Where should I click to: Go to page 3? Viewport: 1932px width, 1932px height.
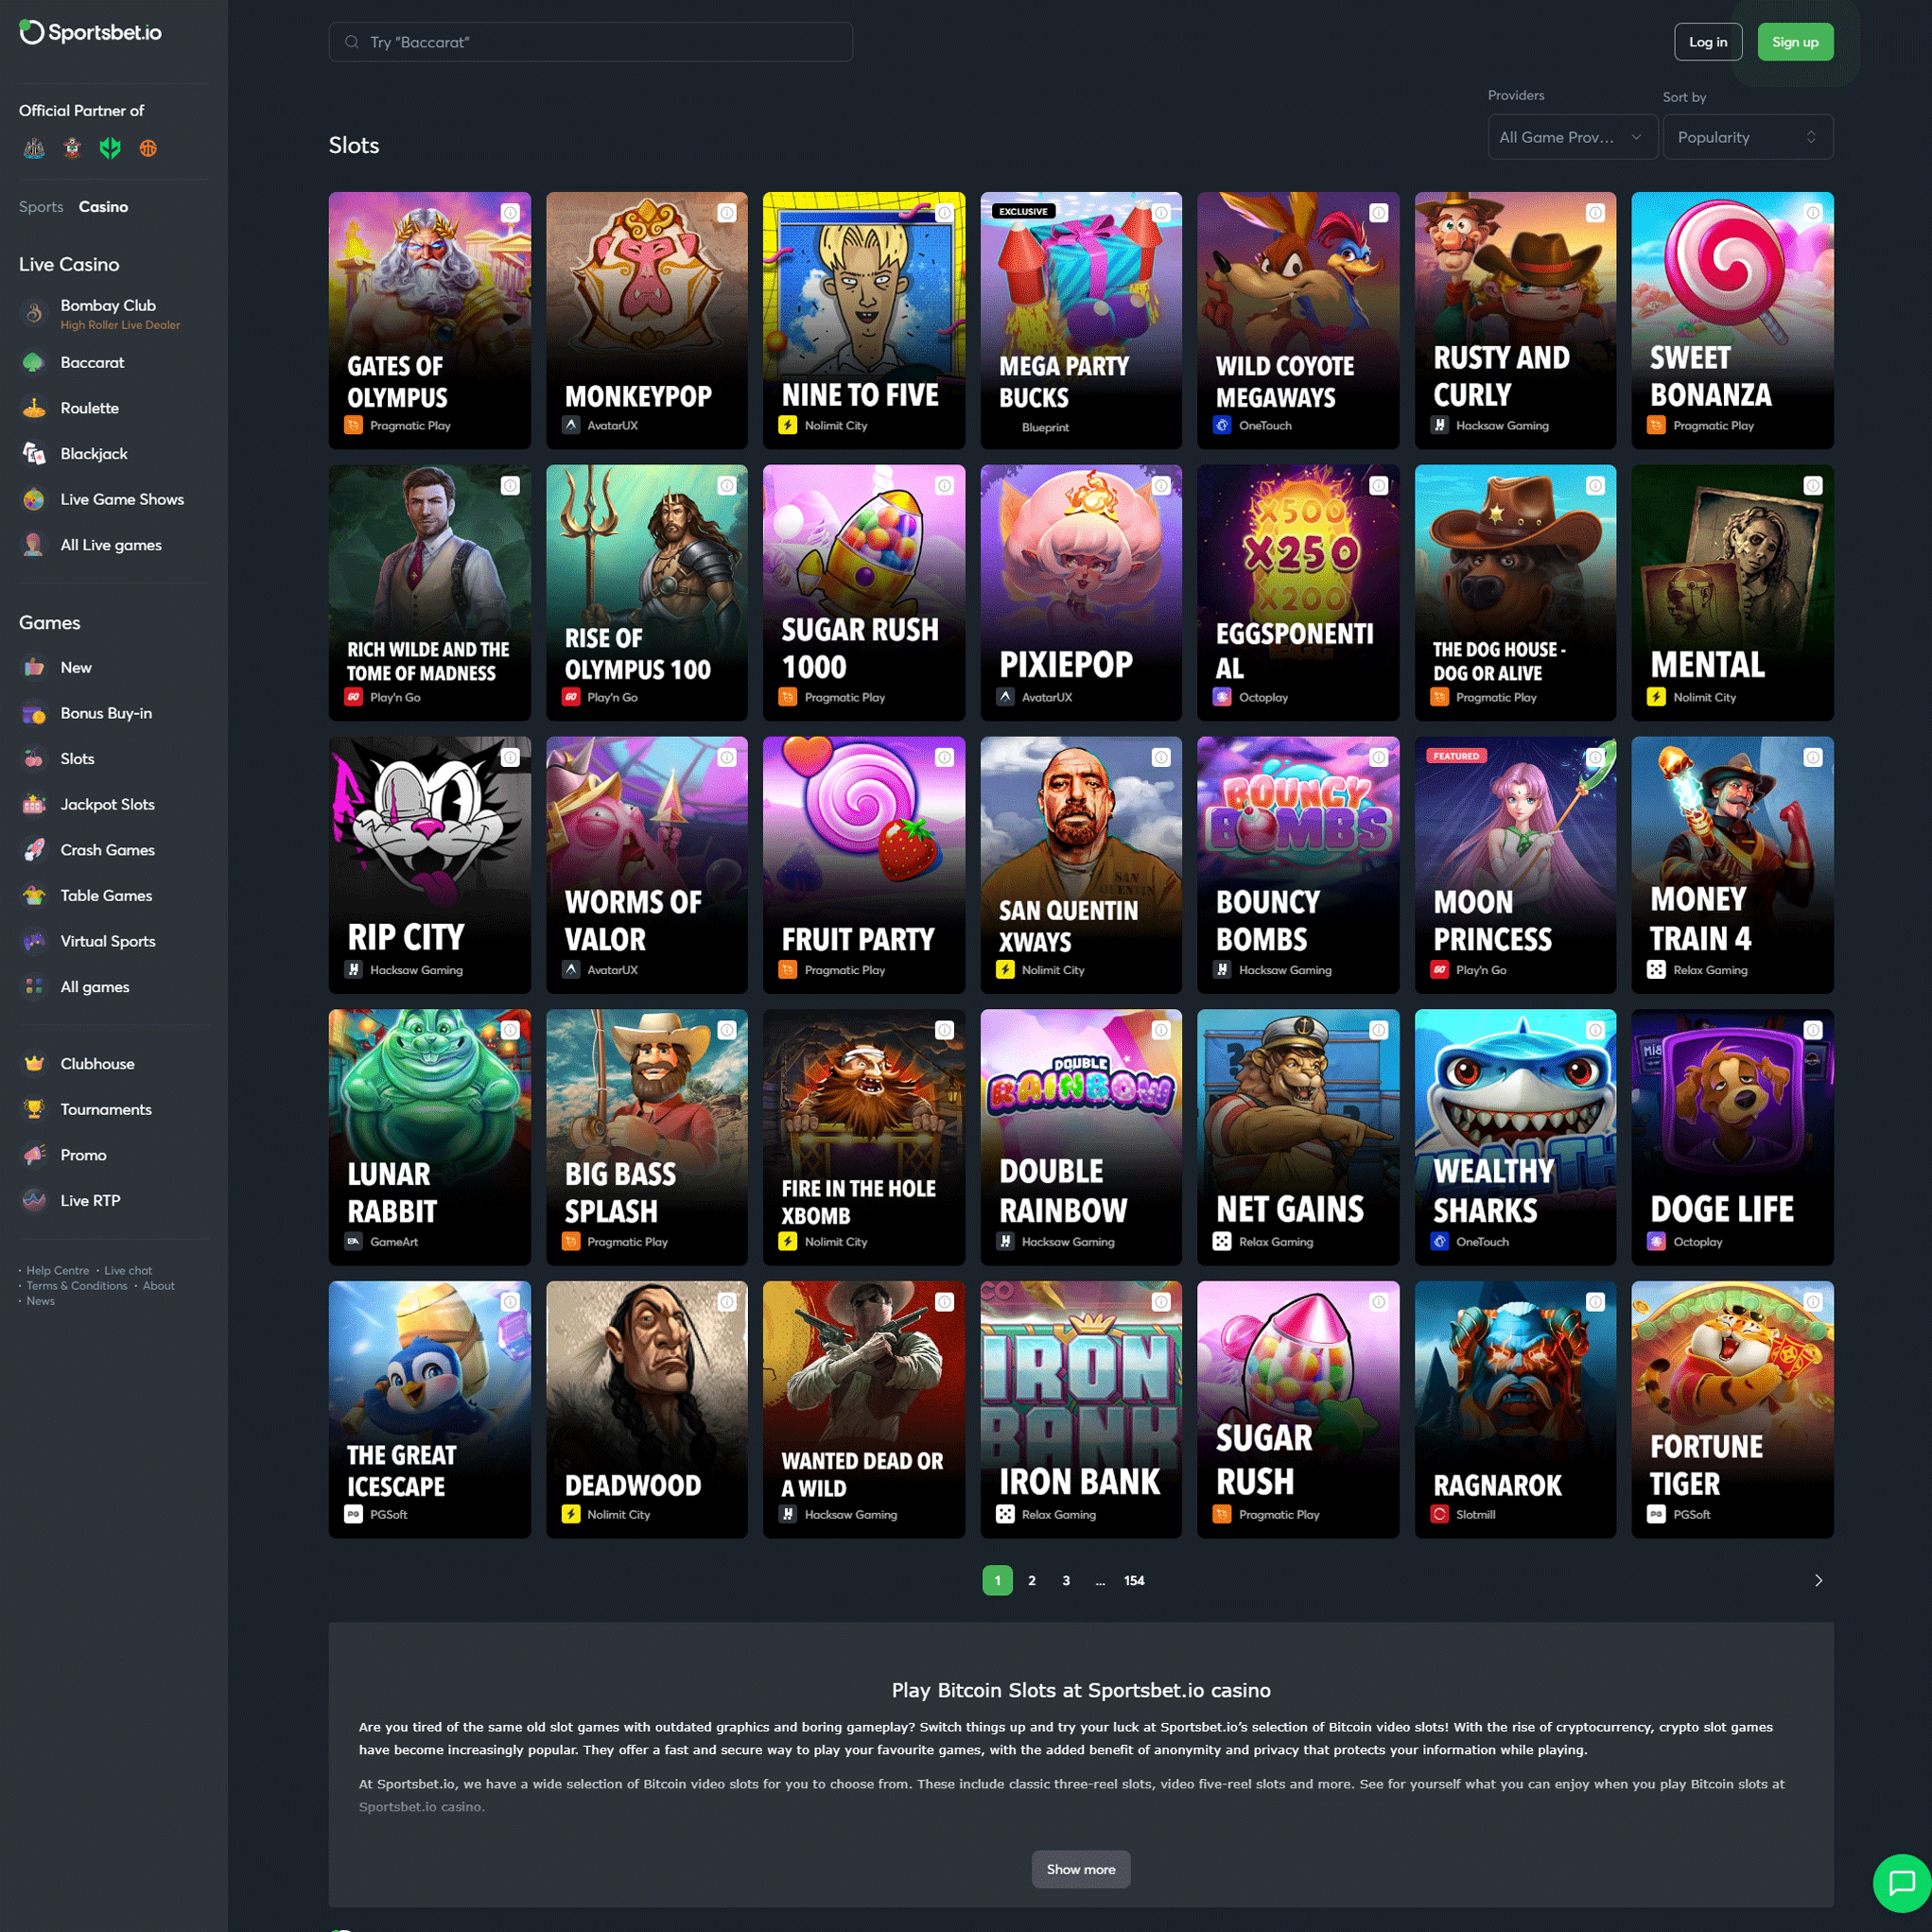click(x=1066, y=1580)
